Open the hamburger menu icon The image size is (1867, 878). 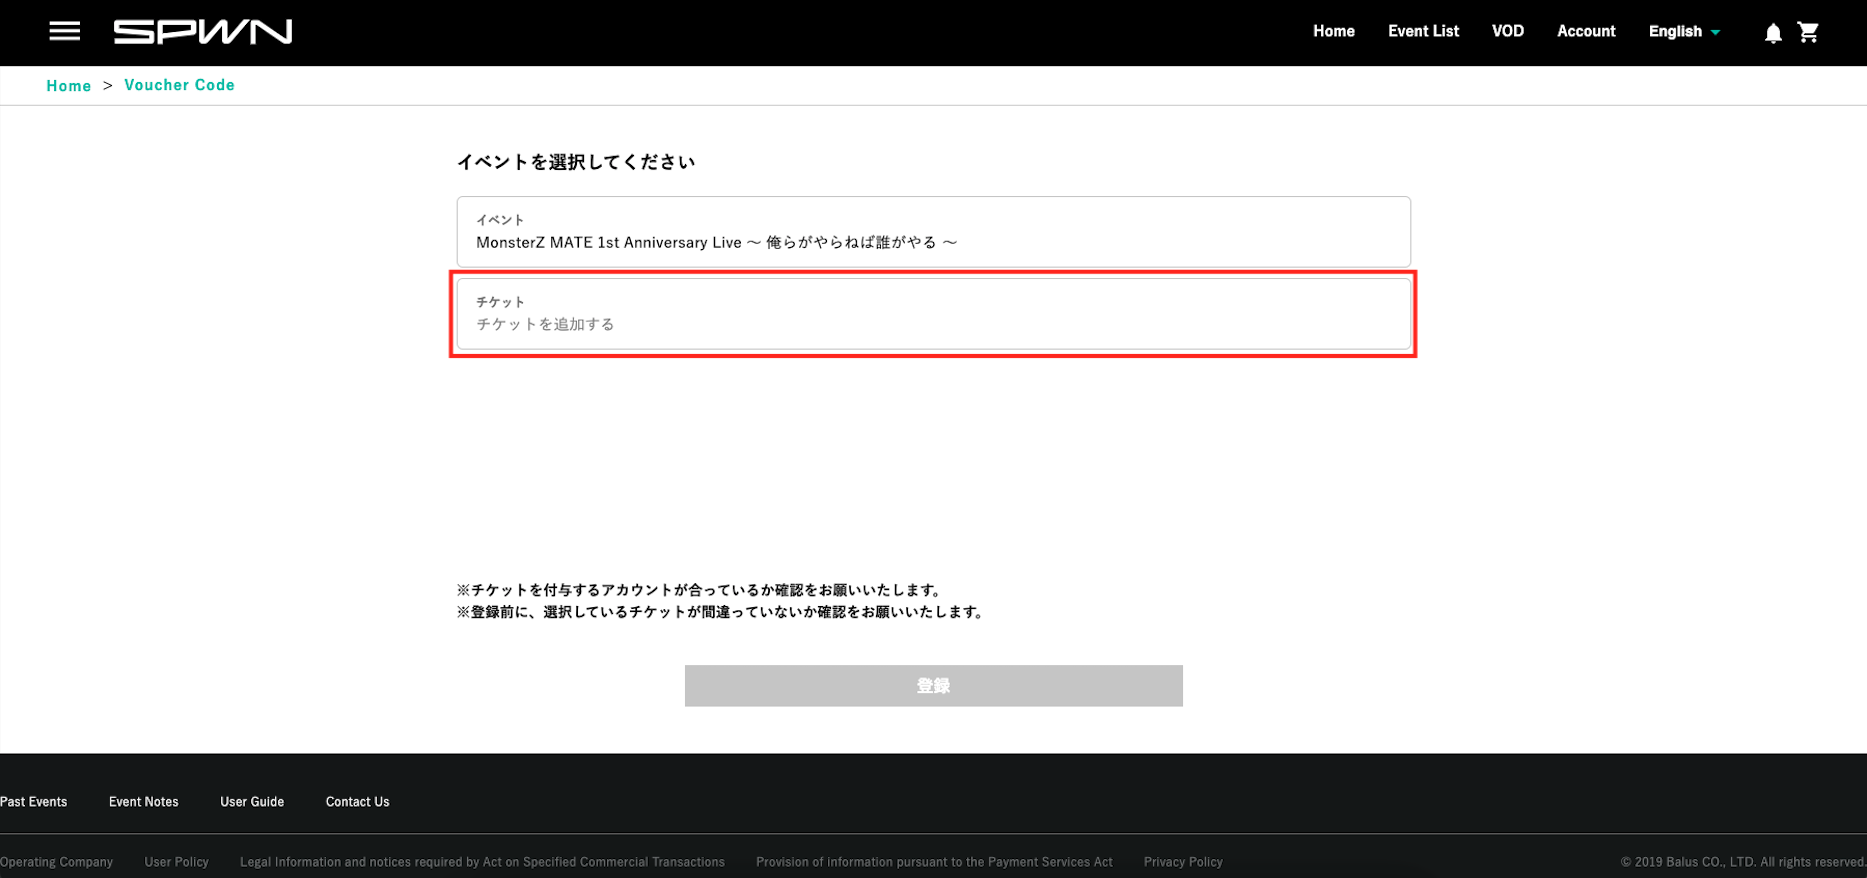65,32
